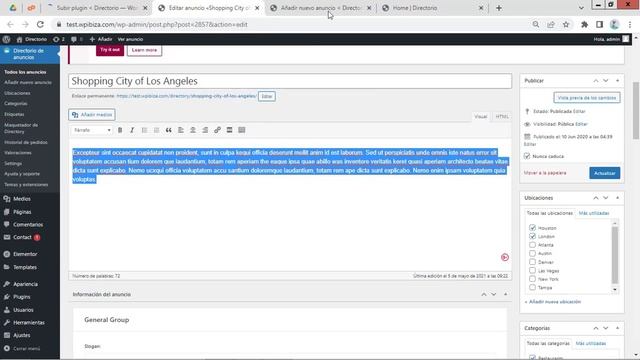Click Añadir medios button
640x360 pixels.
(x=92, y=115)
